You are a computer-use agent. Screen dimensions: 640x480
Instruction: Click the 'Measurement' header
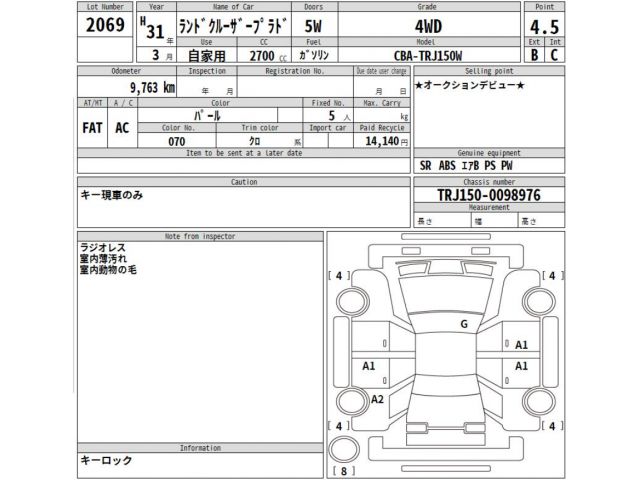point(489,207)
